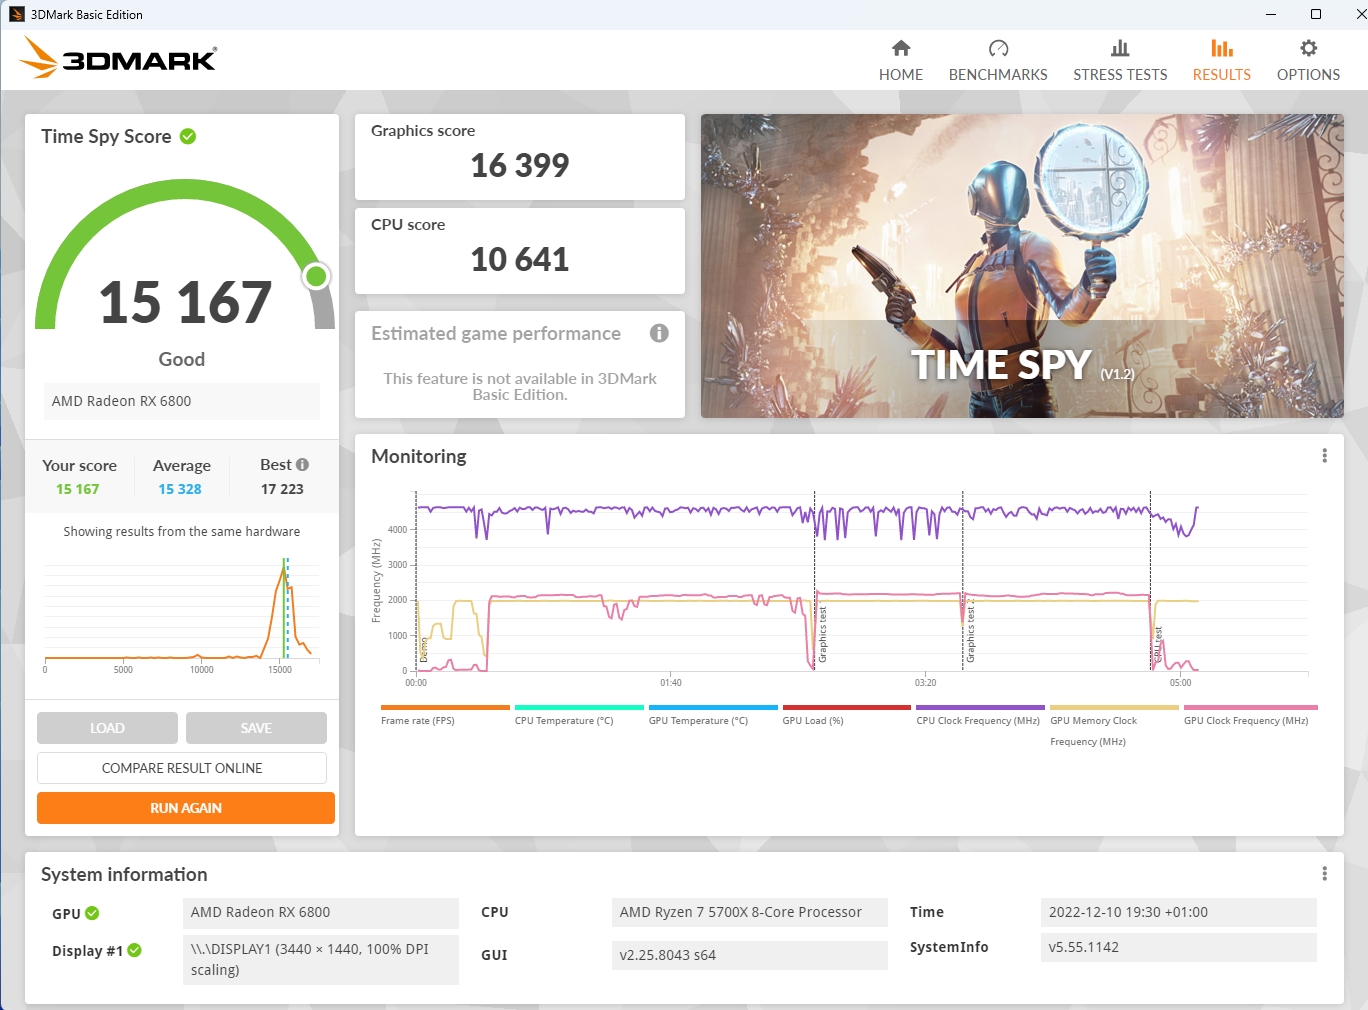Switch to BENCHMARKS tab
Screen dimensions: 1368x1010
pos(998,60)
